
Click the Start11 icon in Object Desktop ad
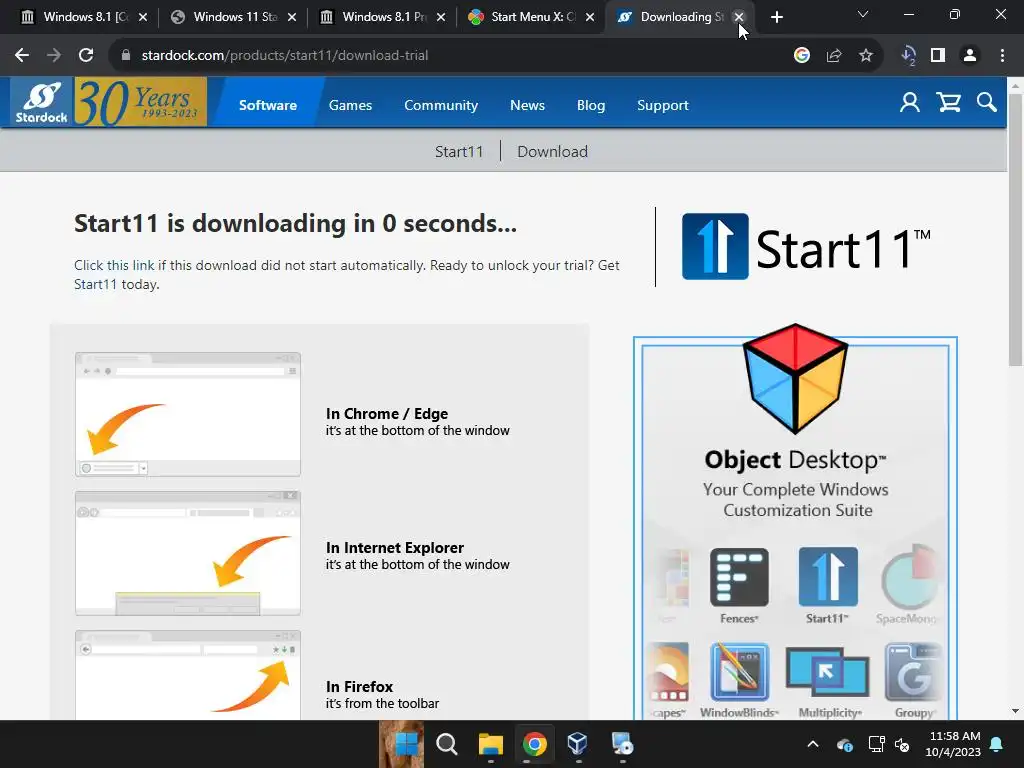(x=828, y=577)
